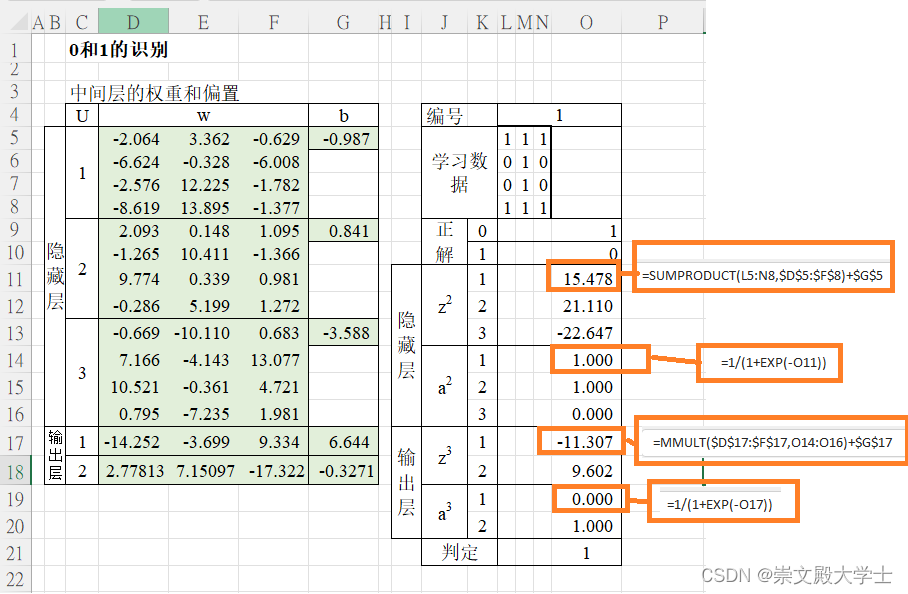This screenshot has height=594, width=908.
Task: Select output weight cell 9.334
Action: (x=273, y=442)
